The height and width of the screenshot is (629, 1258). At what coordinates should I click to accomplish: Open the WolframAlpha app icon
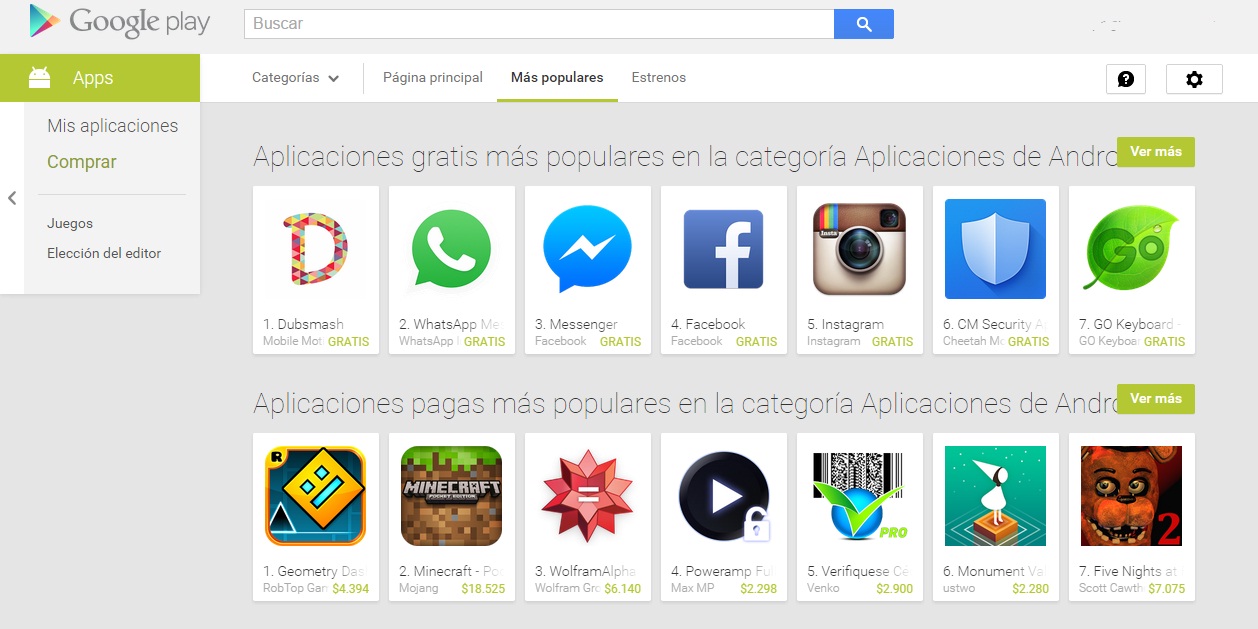click(x=587, y=496)
